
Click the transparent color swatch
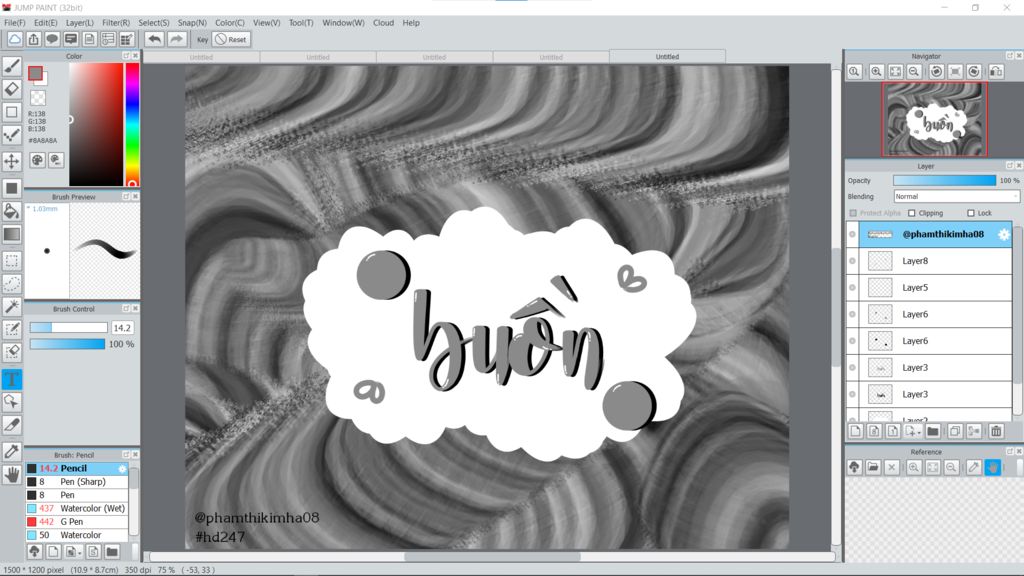point(38,98)
